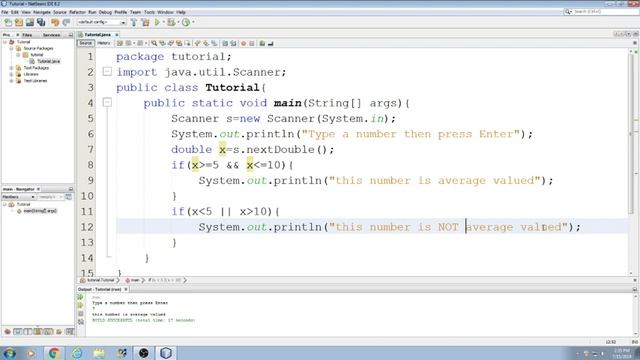640x360 pixels.
Task: Click the last filter icon at Navigator bottom
Action: click(69, 331)
